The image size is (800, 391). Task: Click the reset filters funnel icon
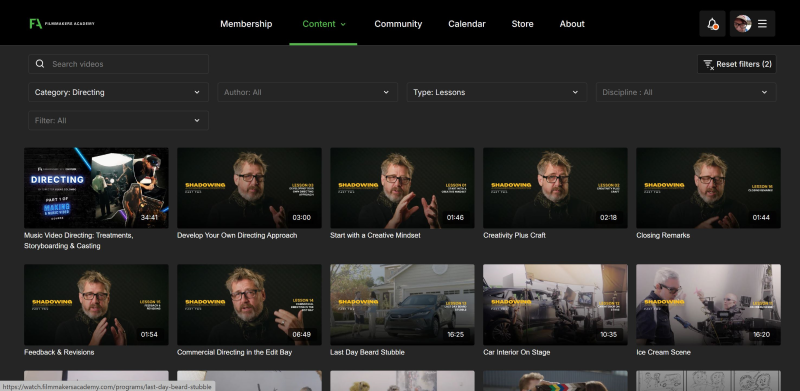[x=708, y=64]
